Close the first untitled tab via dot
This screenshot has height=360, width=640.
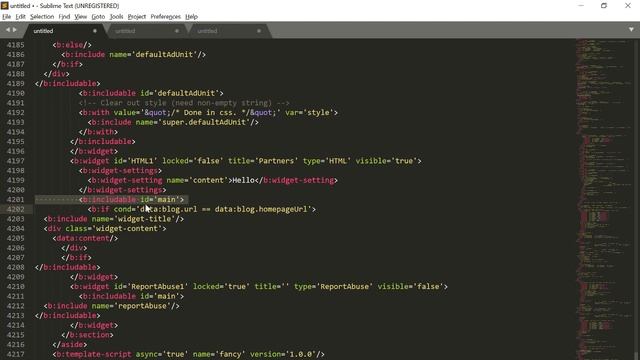(x=95, y=31)
